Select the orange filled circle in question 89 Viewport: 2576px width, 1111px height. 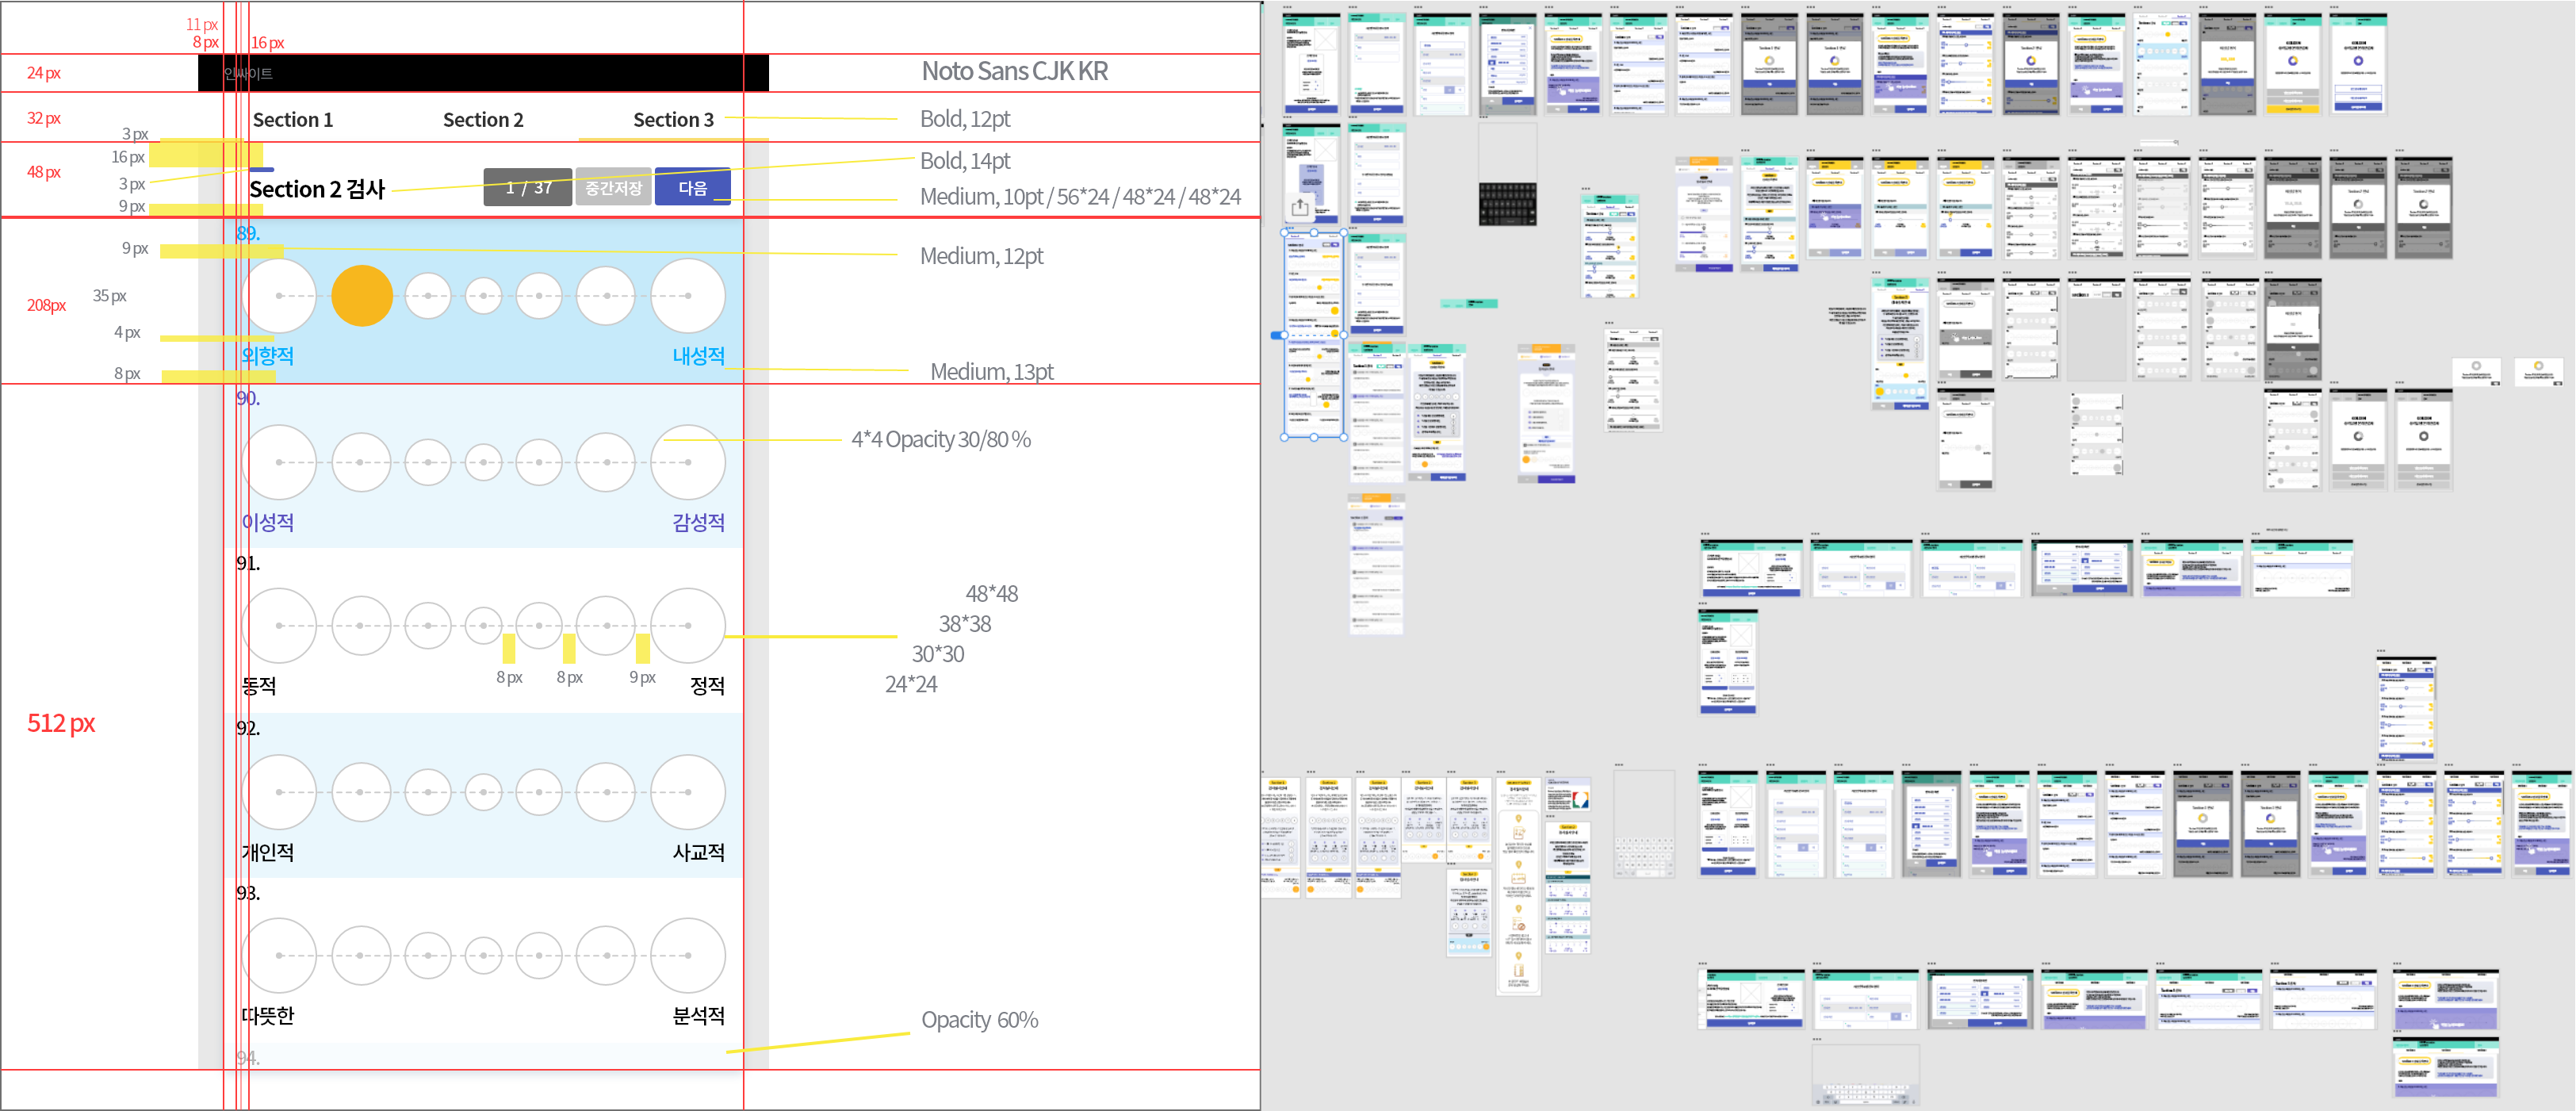[x=361, y=296]
